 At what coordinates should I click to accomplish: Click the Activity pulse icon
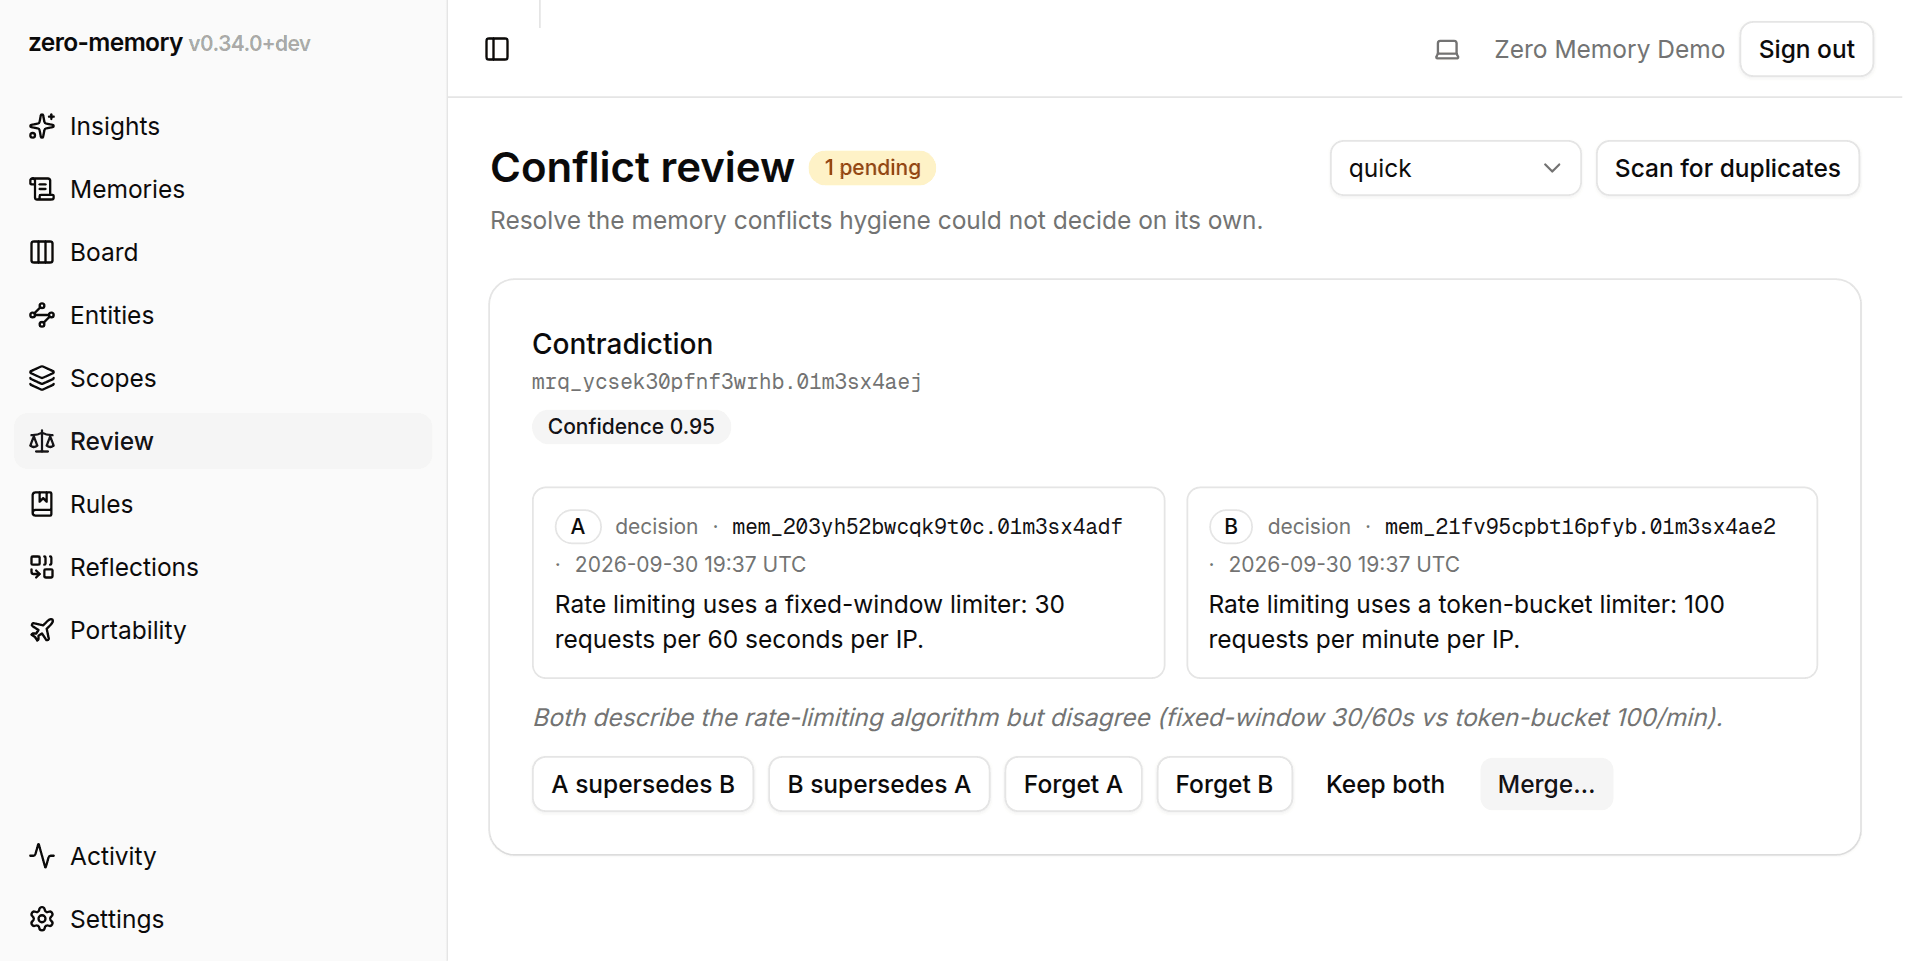(x=42, y=856)
